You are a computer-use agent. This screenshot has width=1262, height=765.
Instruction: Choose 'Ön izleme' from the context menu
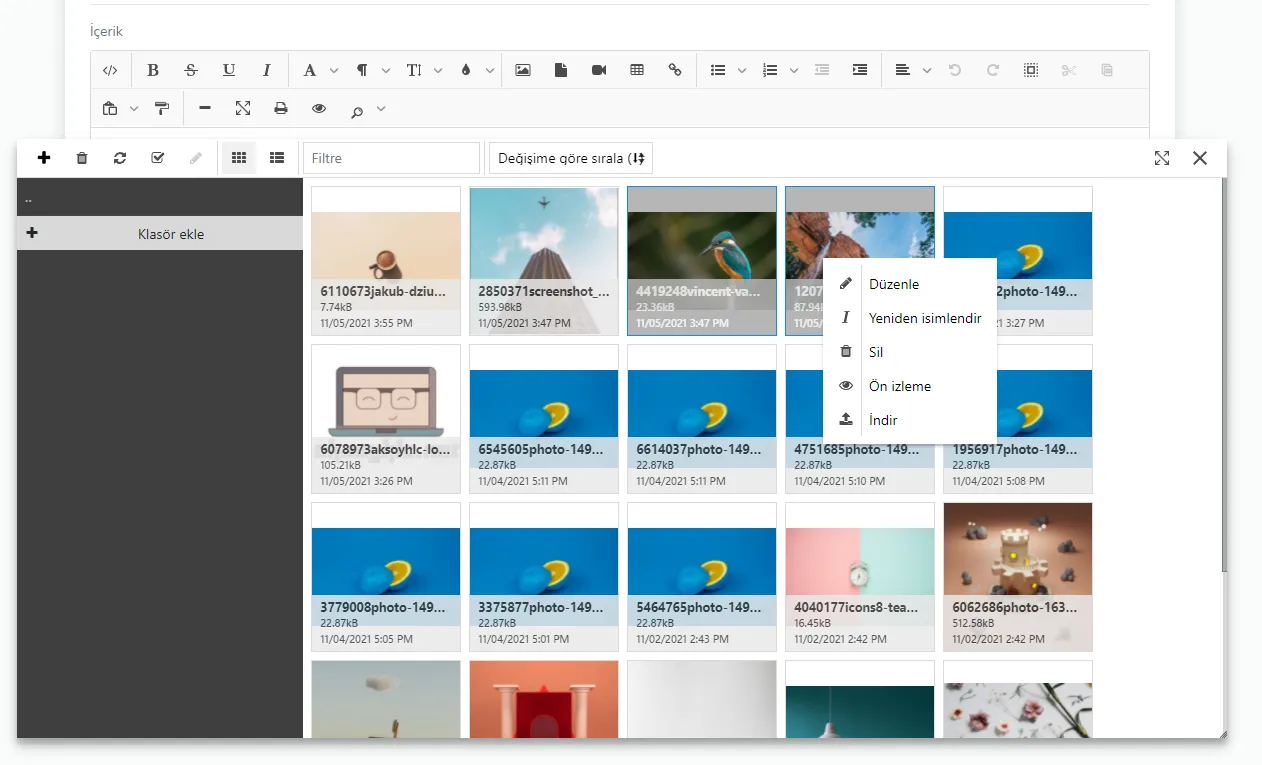(910, 386)
